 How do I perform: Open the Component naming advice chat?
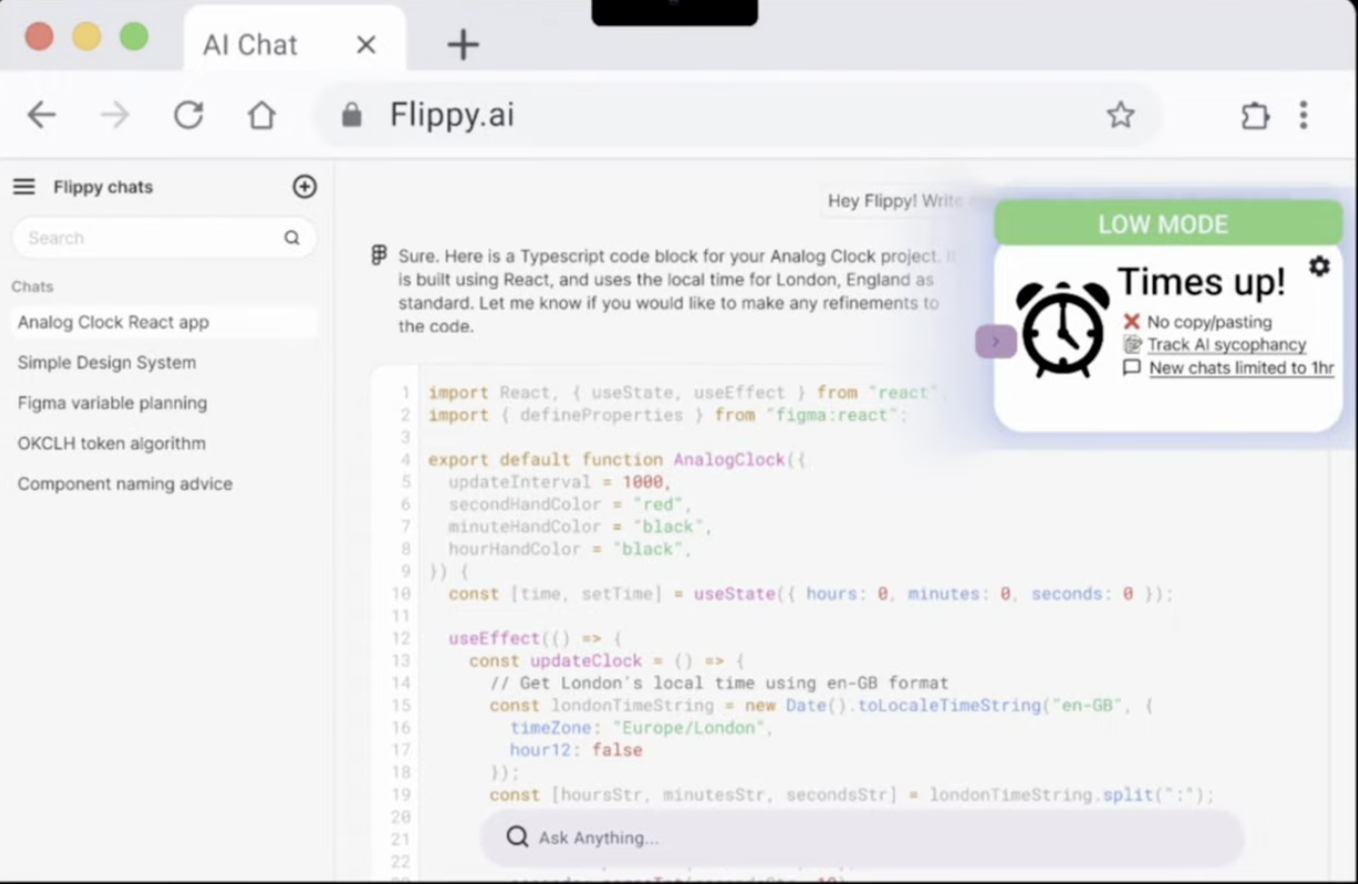pos(125,484)
